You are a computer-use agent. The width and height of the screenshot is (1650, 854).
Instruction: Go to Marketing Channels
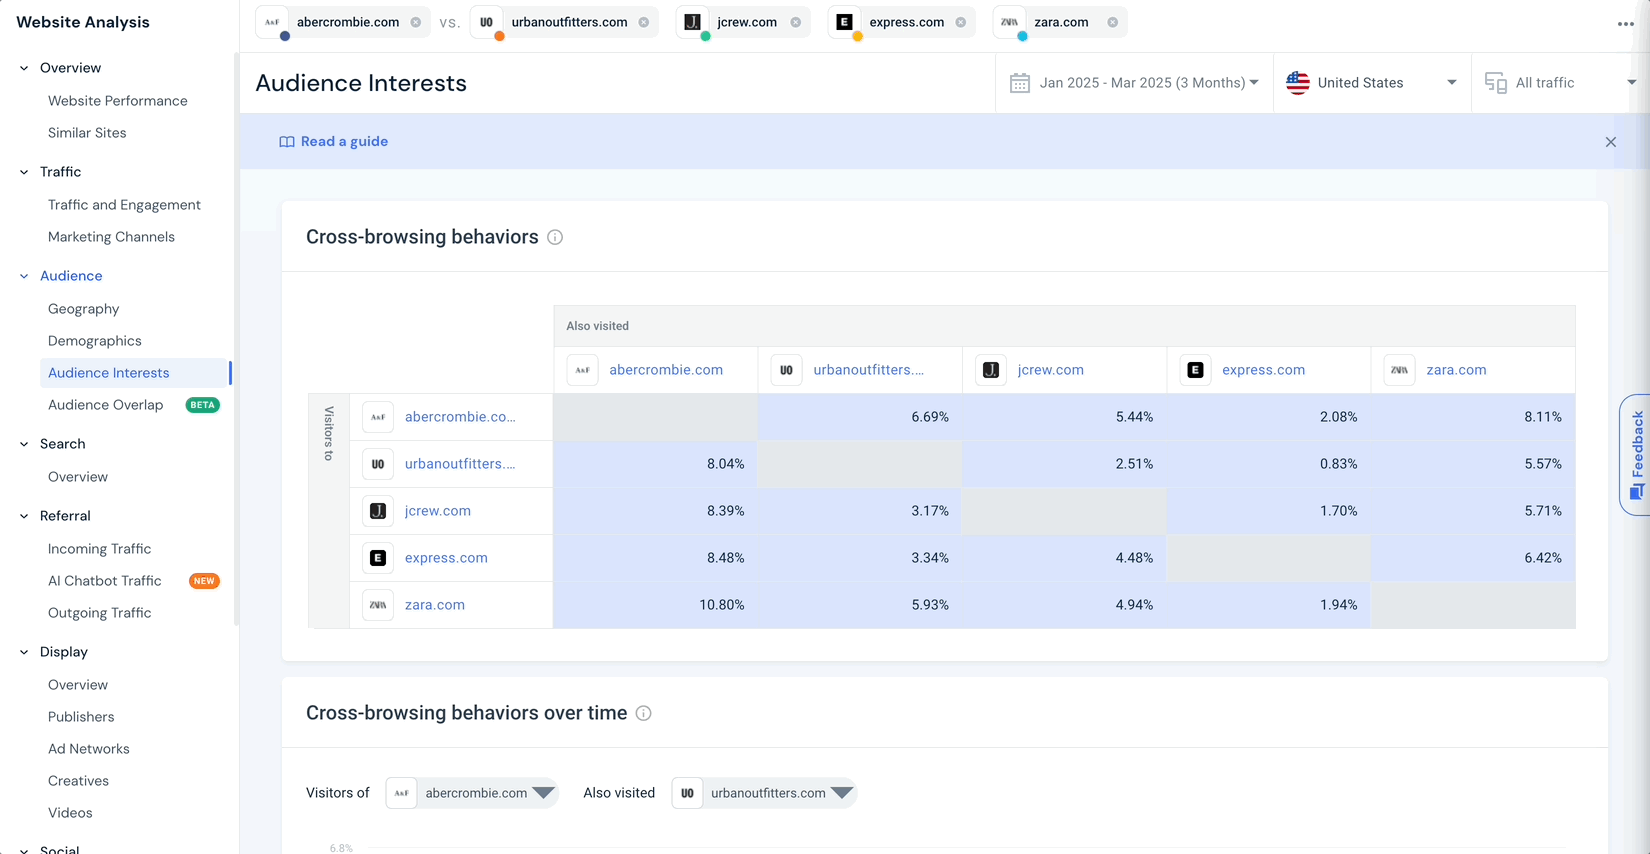111,237
